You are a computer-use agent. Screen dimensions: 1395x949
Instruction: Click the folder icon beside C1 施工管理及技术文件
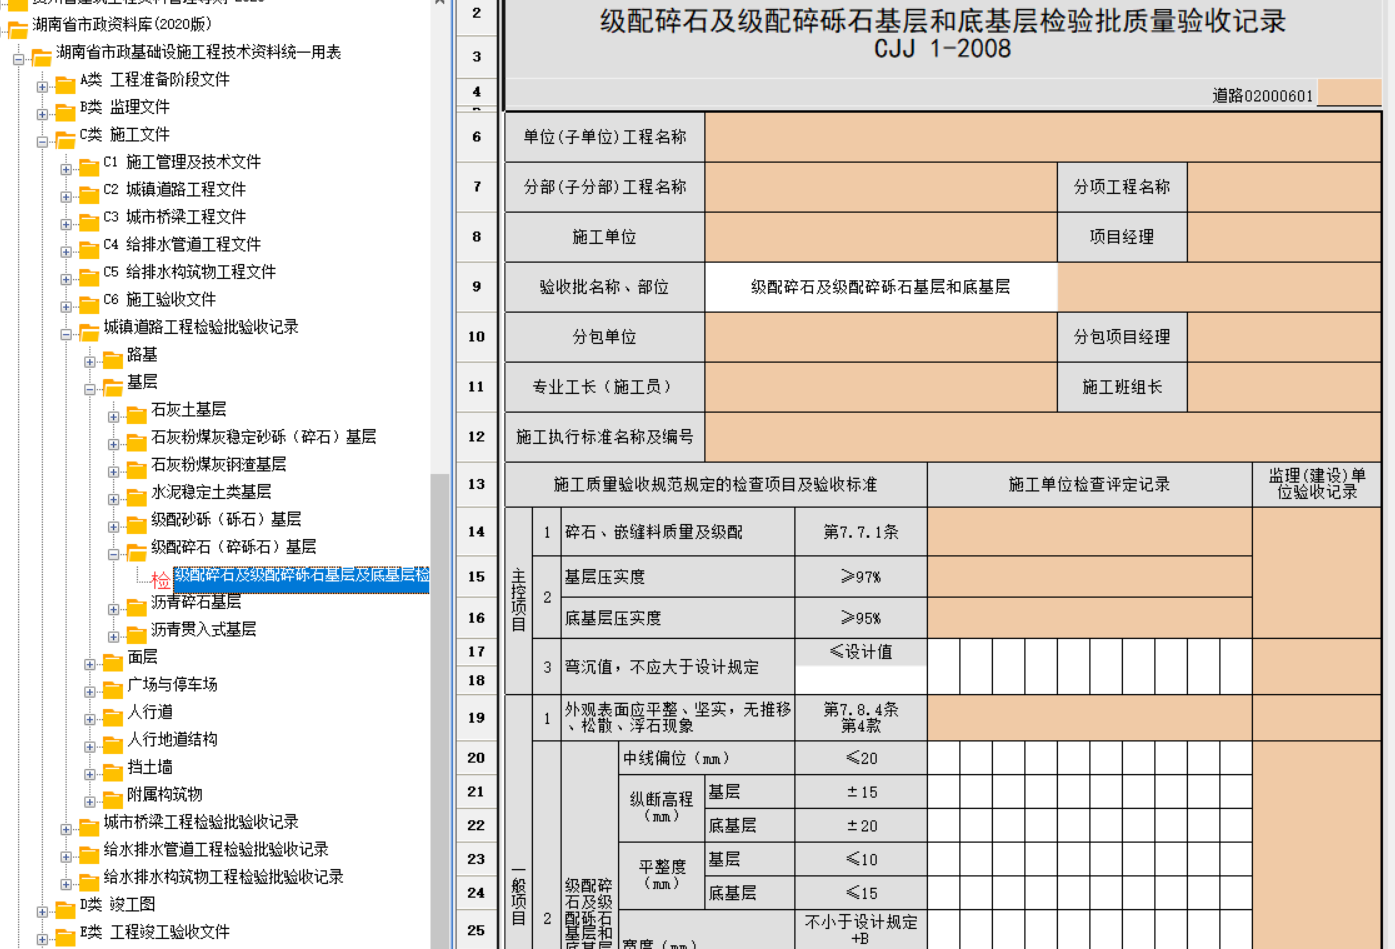coord(89,166)
